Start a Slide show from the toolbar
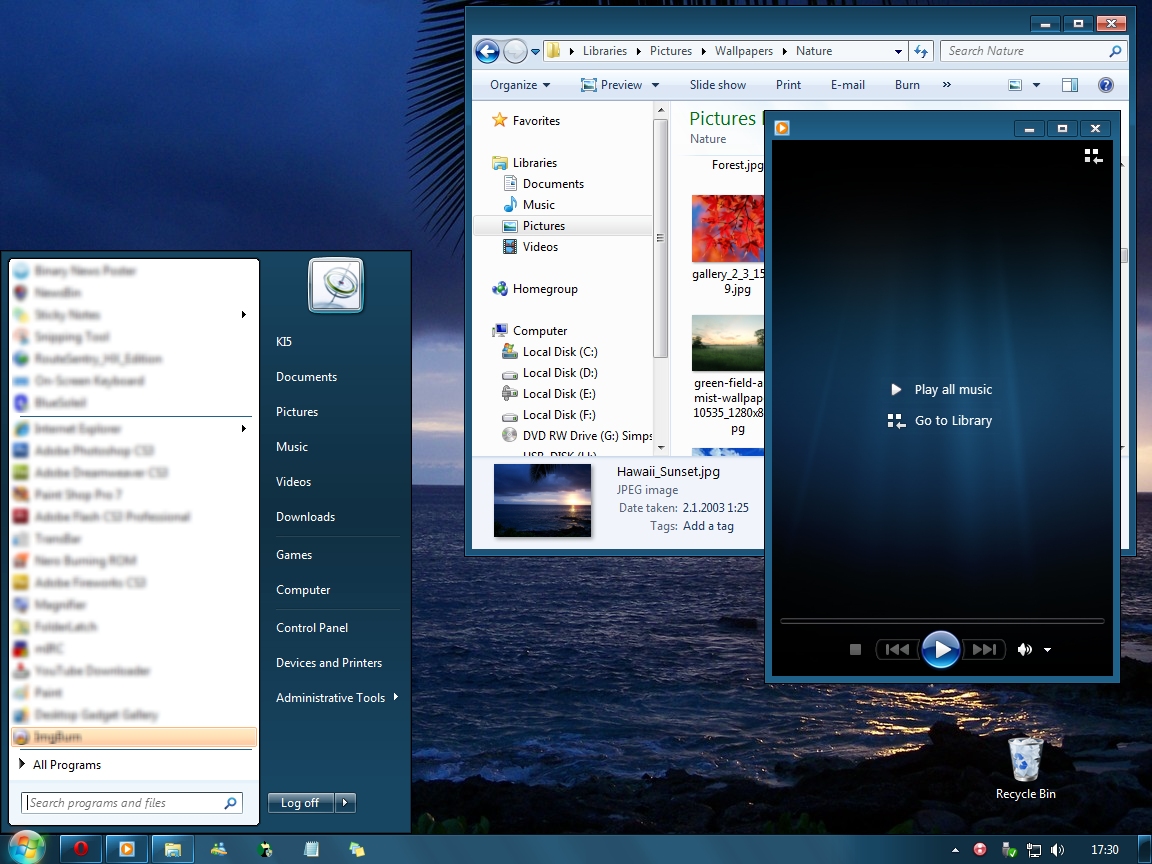Viewport: 1152px width, 864px height. pyautogui.click(x=718, y=85)
